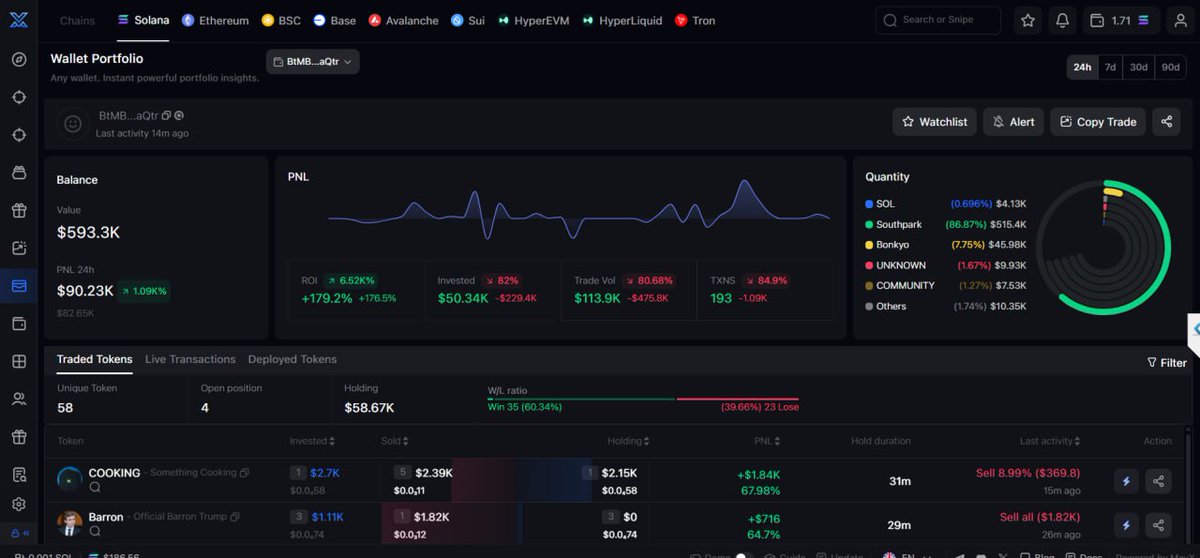Switch to Solana chain tab

[x=143, y=20]
